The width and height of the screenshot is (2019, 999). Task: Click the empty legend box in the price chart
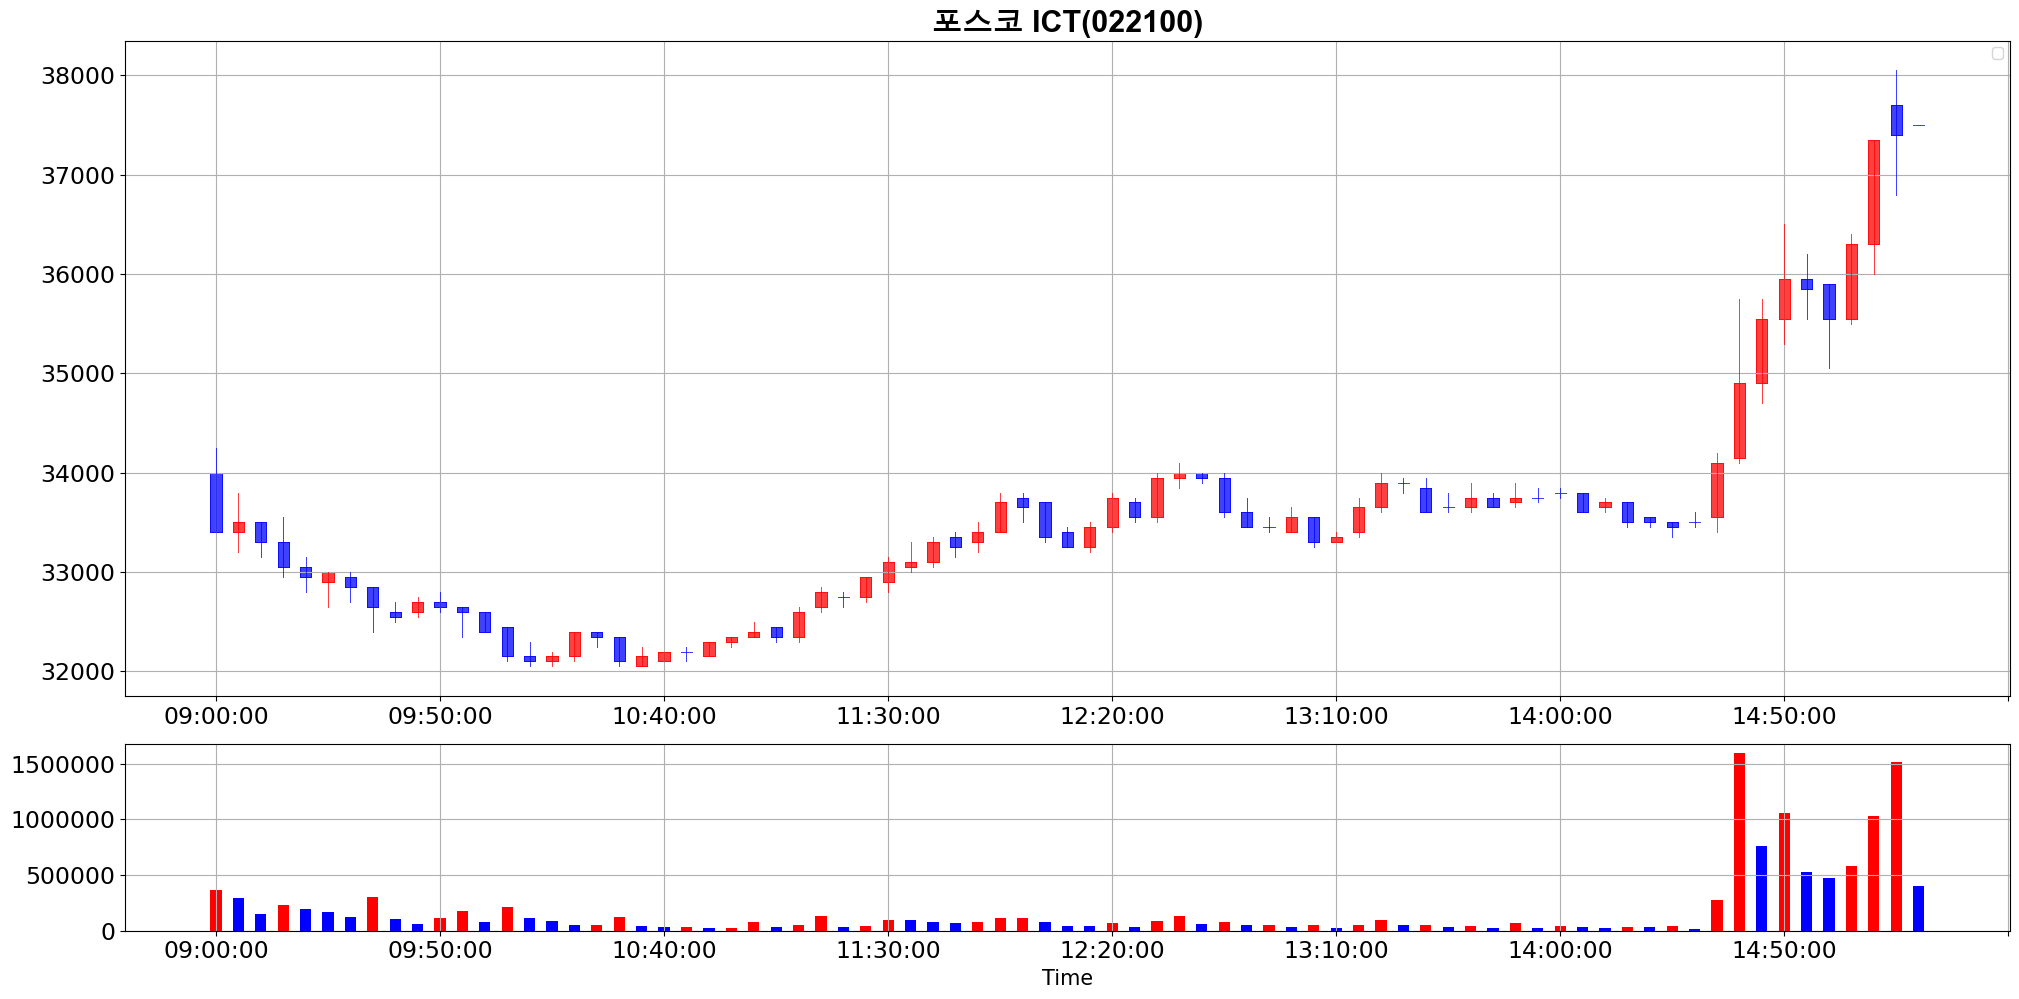tap(1998, 54)
